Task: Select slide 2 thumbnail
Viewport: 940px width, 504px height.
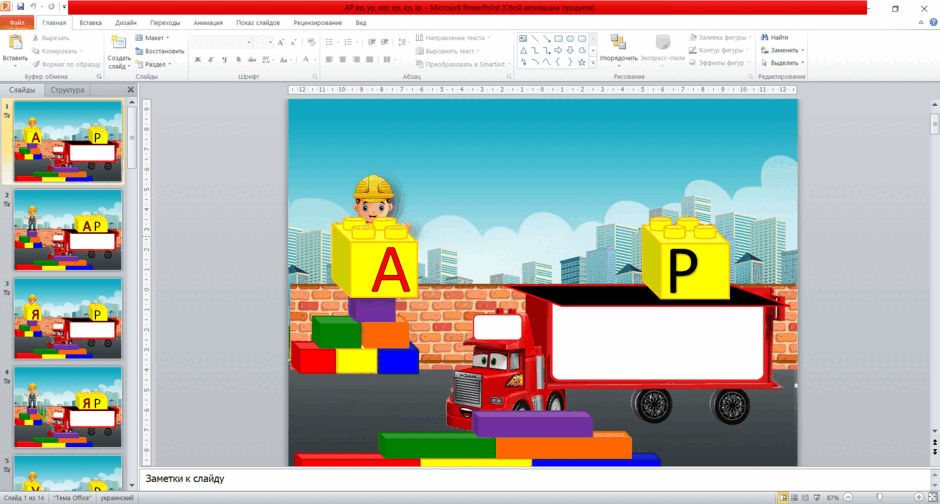Action: (x=68, y=230)
